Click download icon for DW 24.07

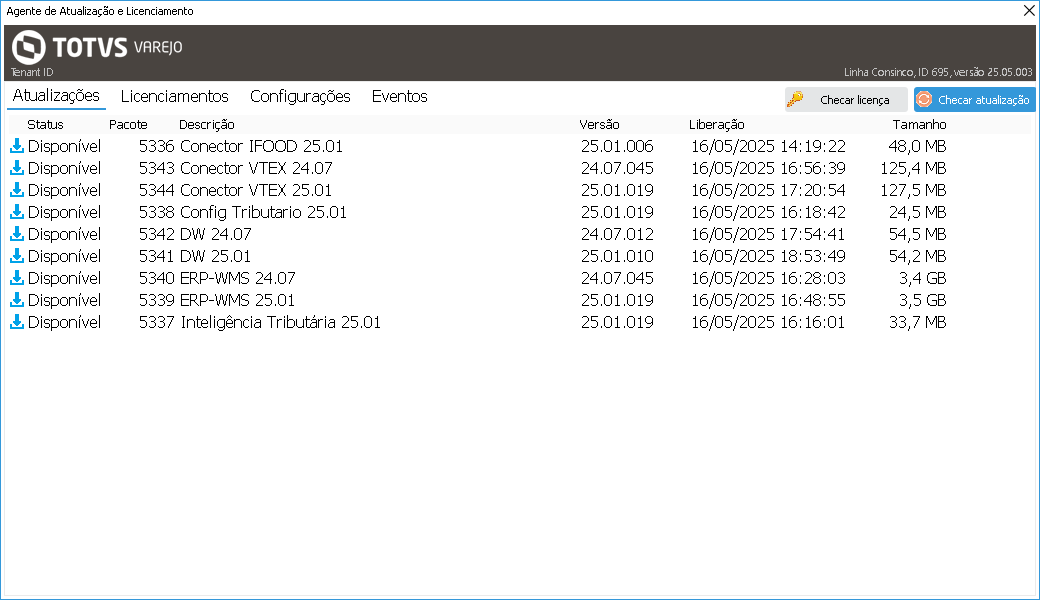tap(17, 233)
